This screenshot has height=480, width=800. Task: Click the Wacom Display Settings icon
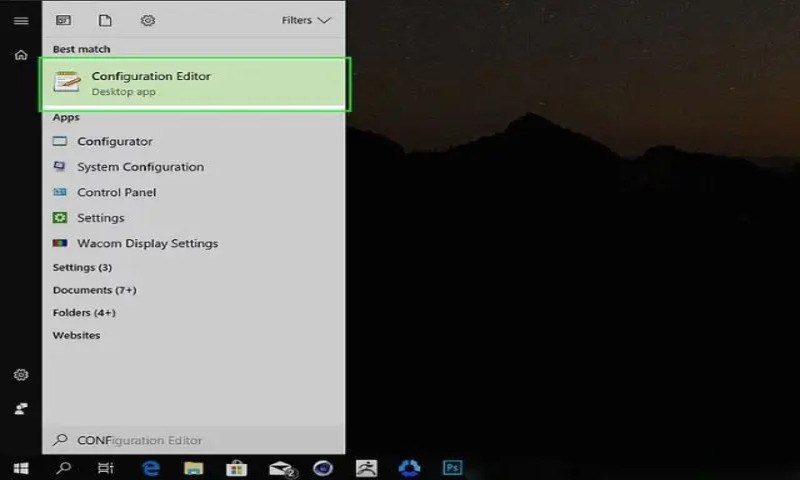(60, 243)
